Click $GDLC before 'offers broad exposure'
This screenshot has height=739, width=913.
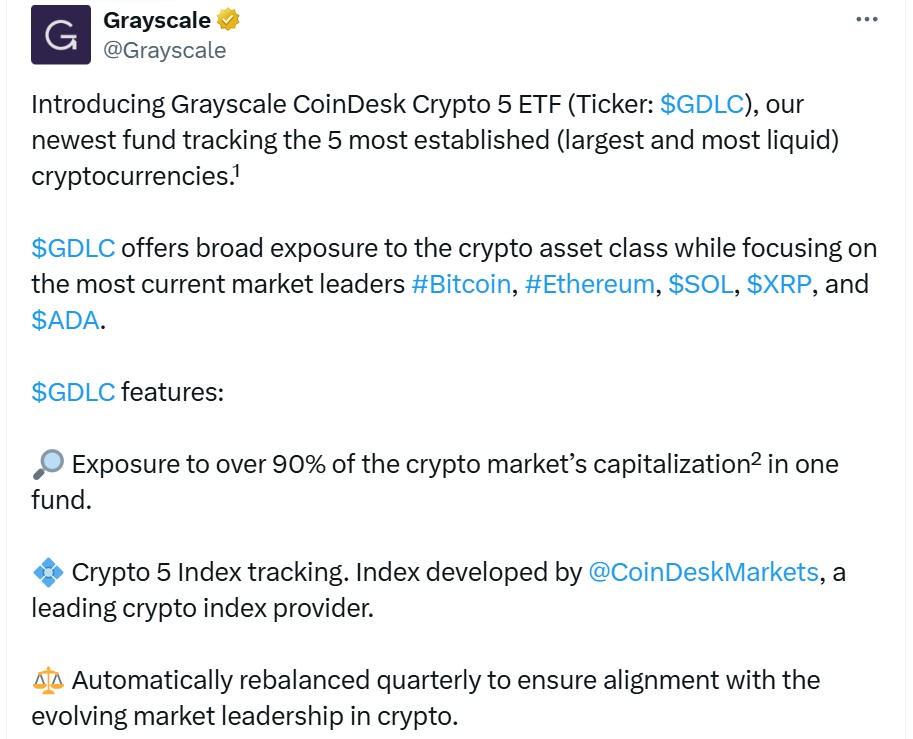73,248
